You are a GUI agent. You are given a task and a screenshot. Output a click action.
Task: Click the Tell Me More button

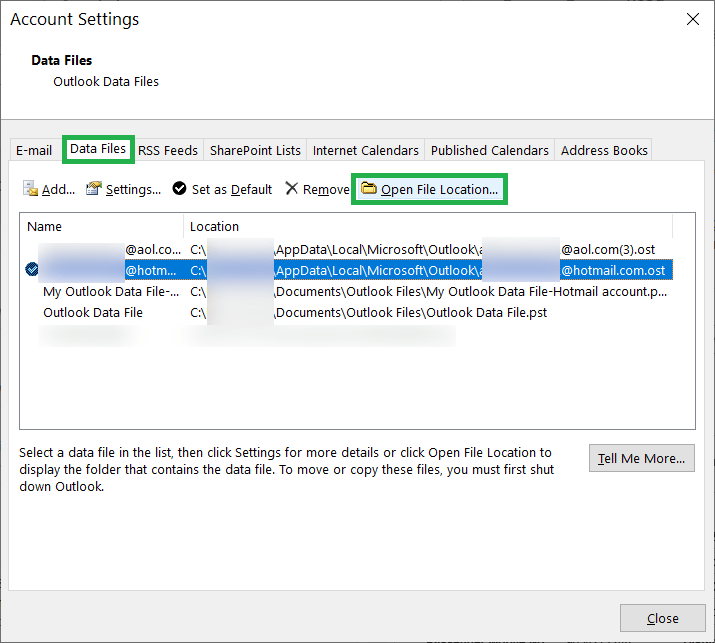[642, 458]
